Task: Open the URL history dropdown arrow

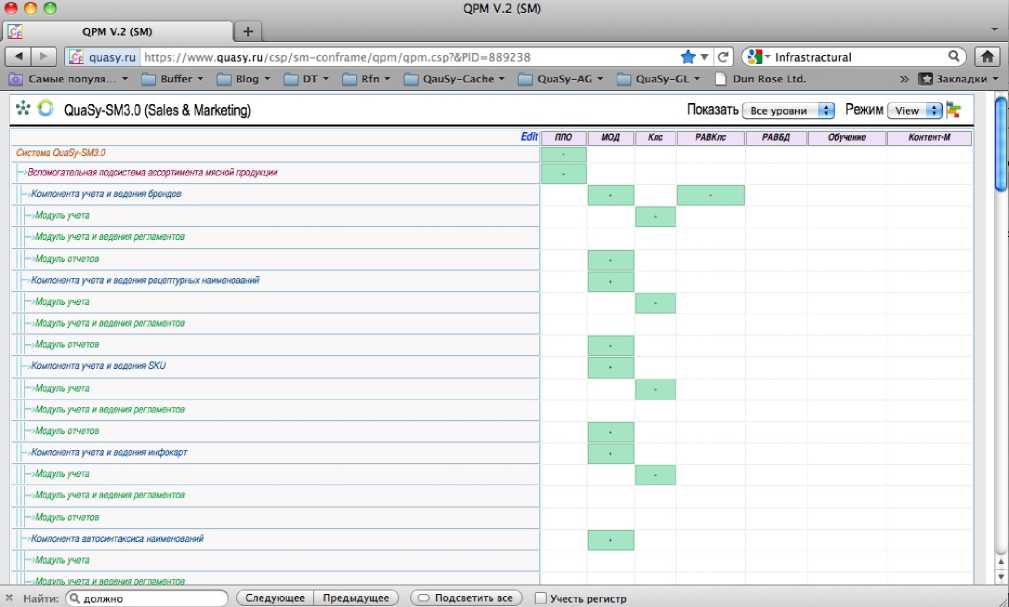Action: [x=705, y=57]
